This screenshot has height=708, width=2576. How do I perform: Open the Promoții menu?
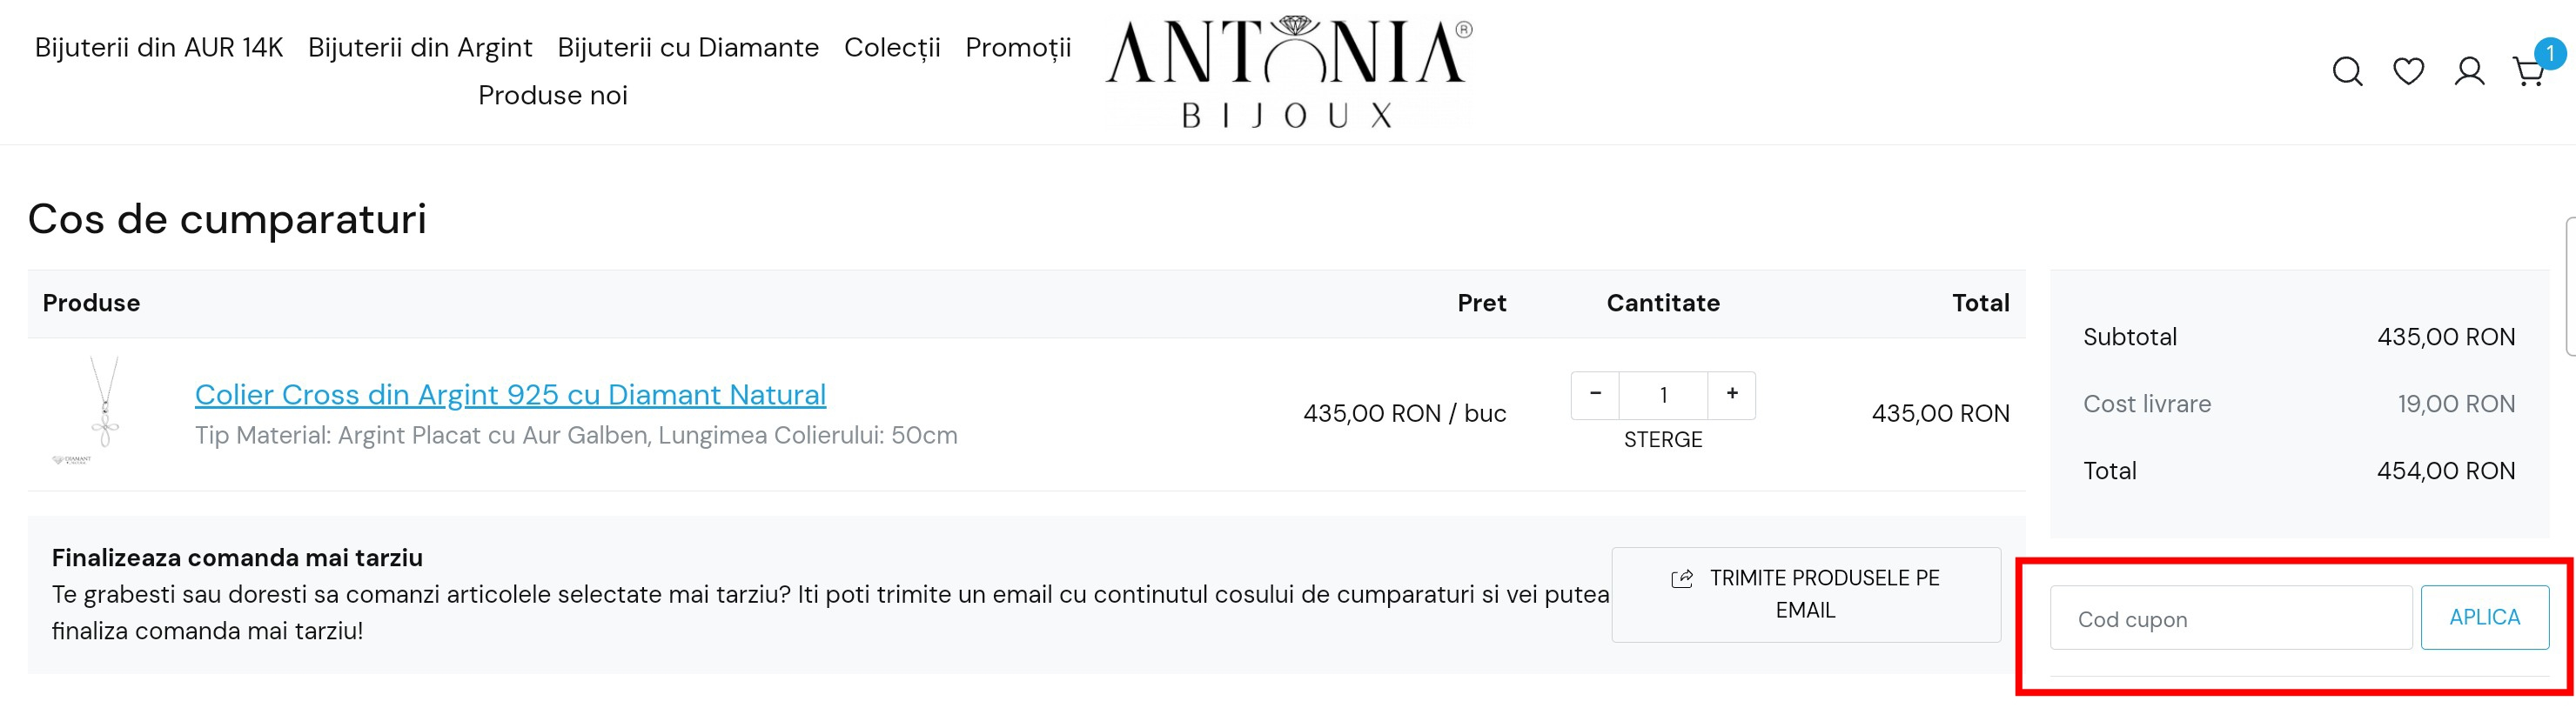coord(1018,47)
